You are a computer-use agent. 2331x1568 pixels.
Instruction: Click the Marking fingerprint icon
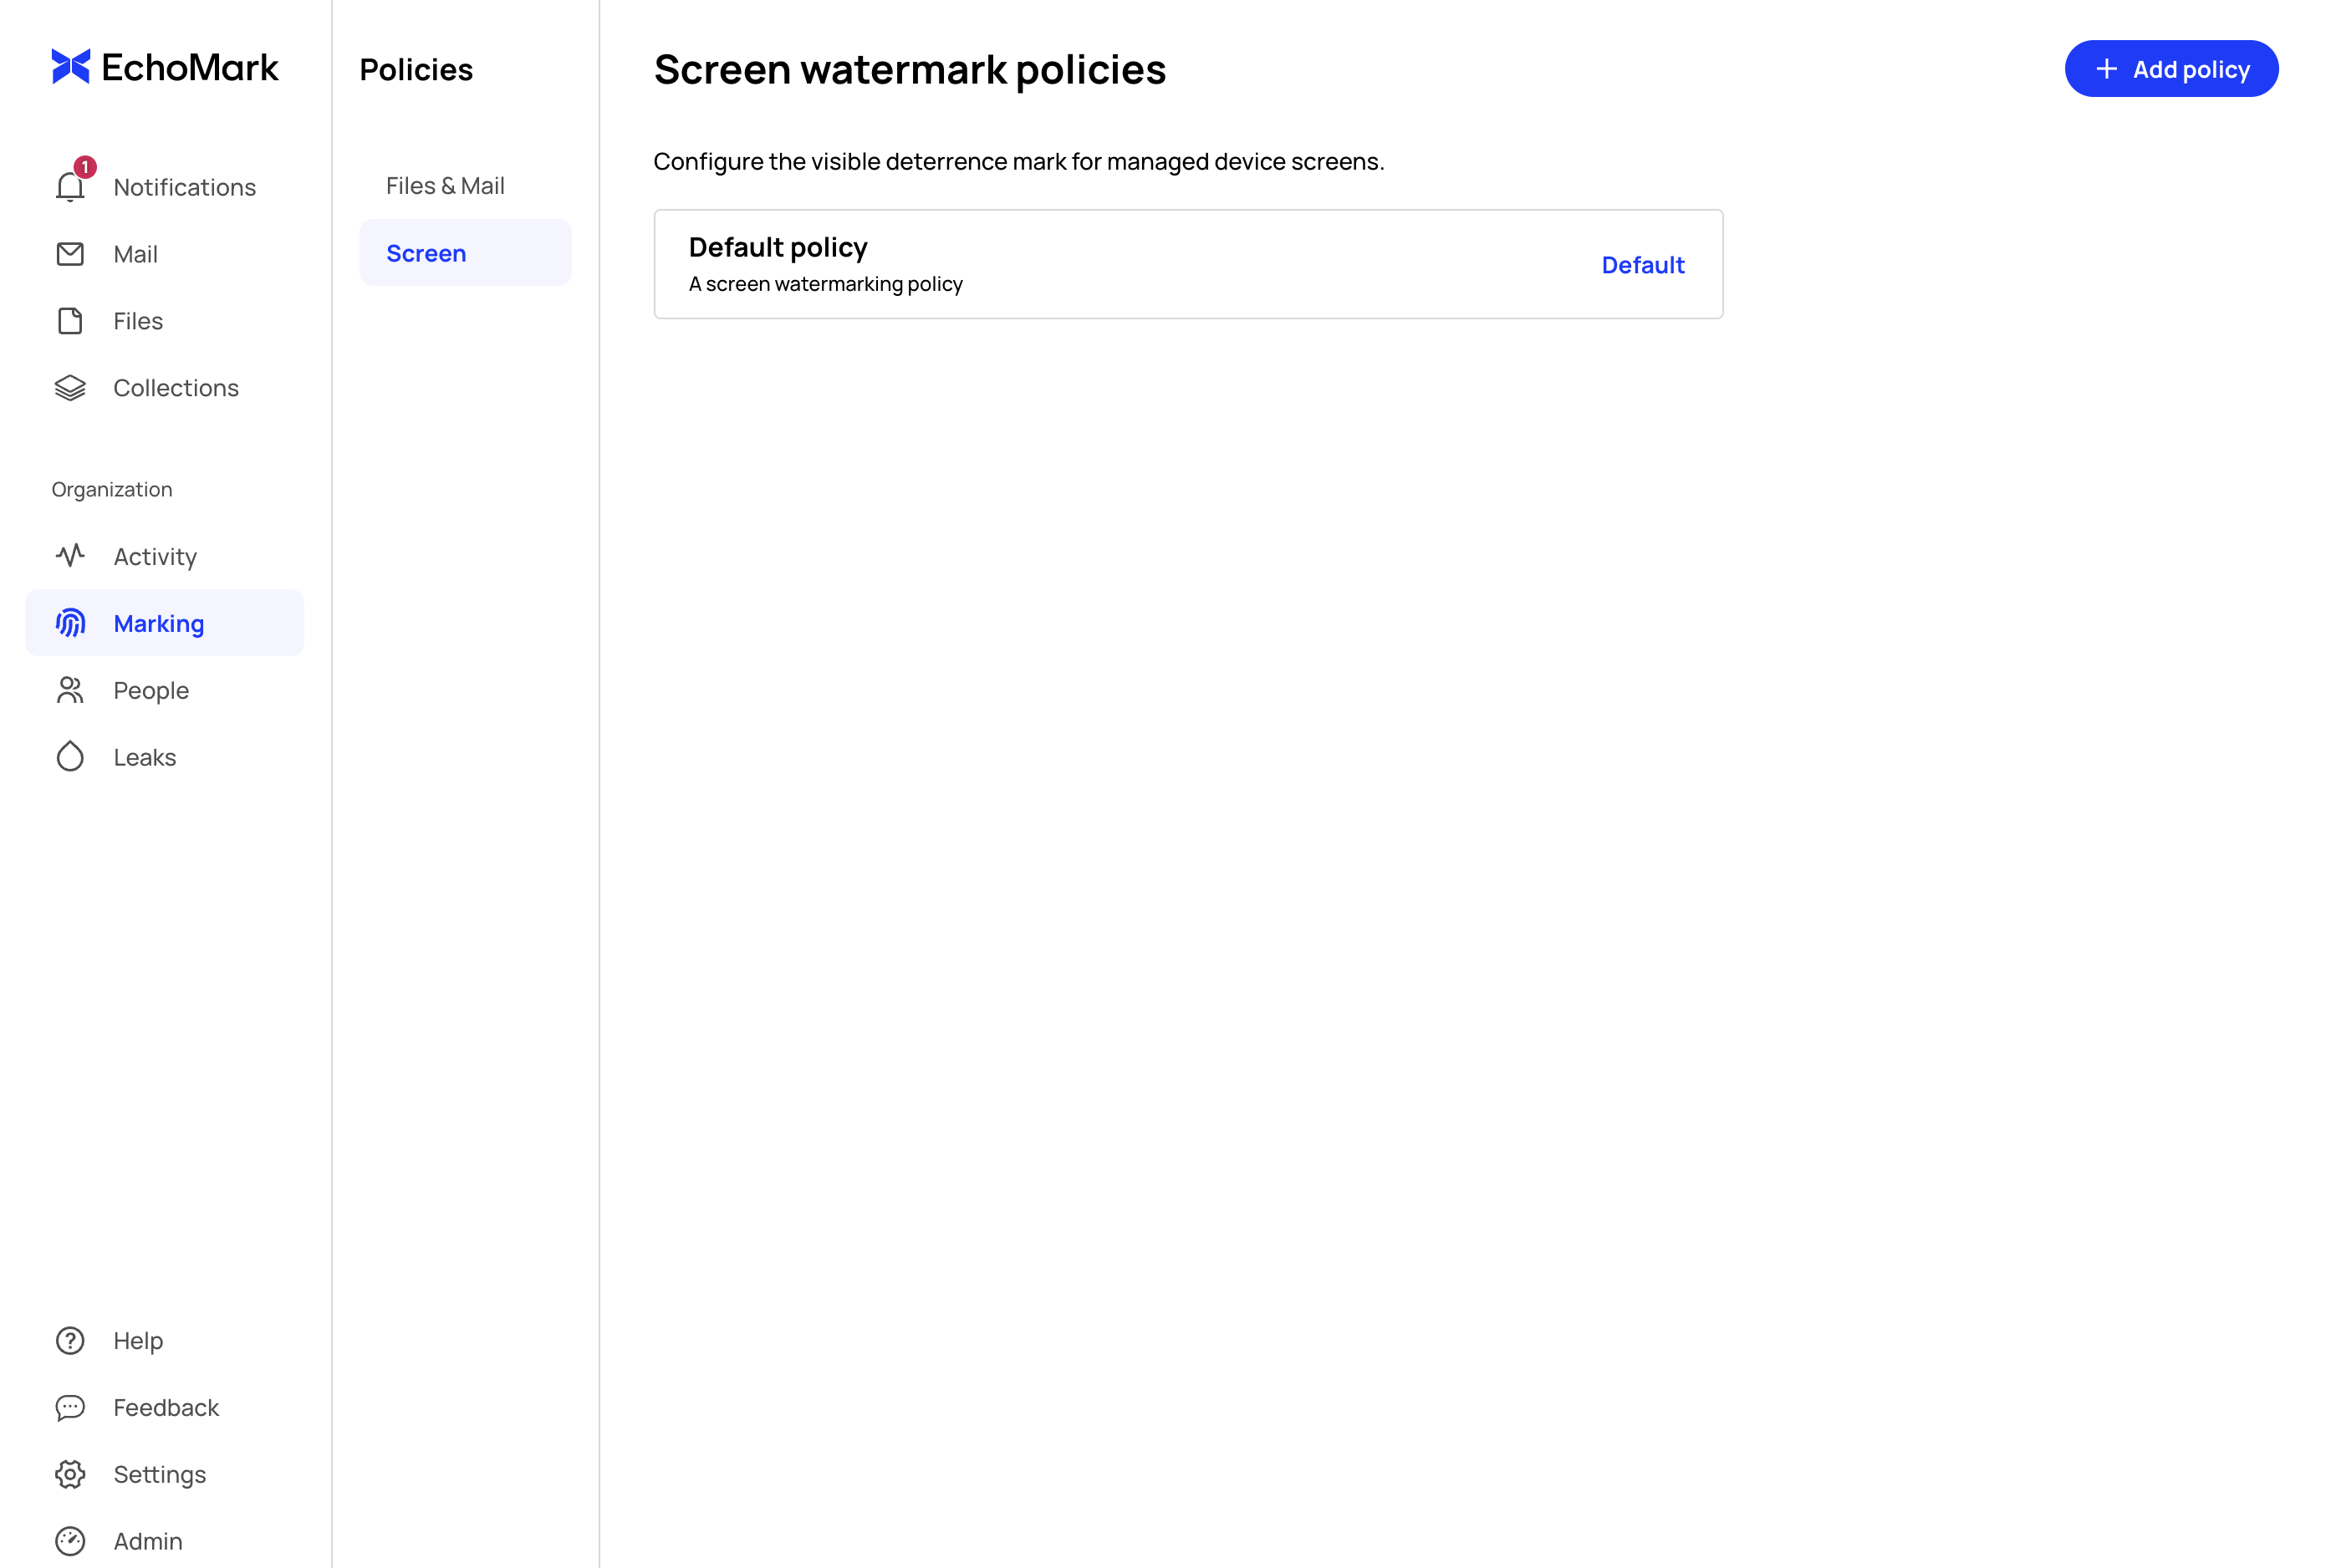tap(70, 623)
